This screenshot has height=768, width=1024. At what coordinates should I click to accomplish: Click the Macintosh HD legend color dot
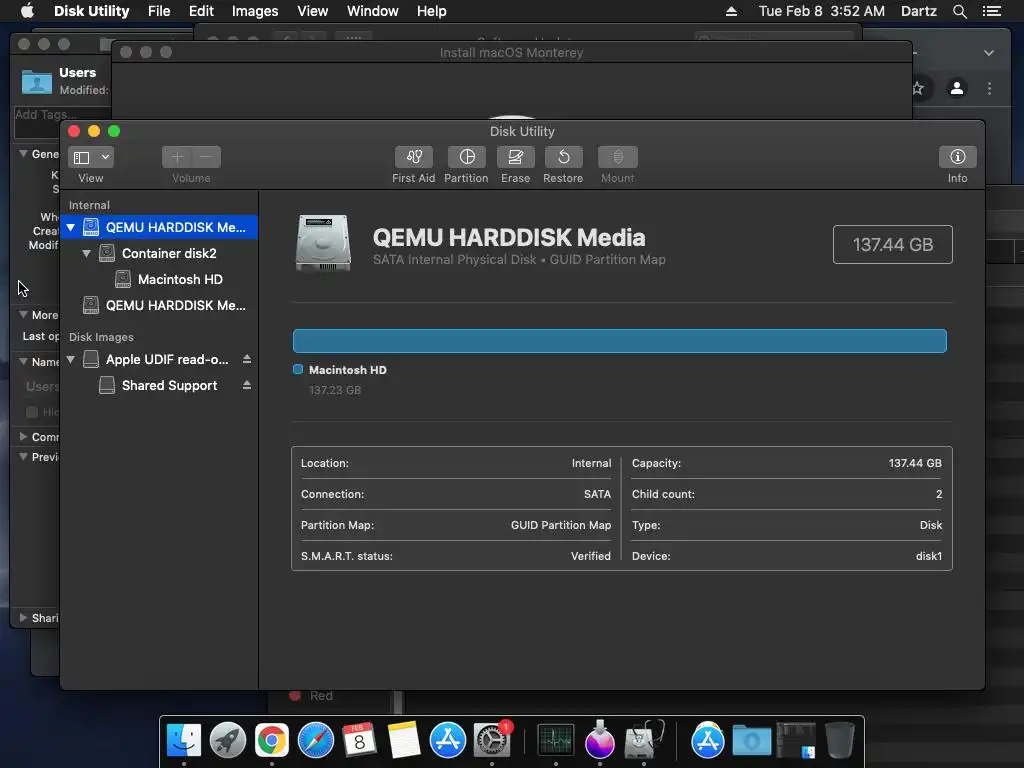(298, 370)
